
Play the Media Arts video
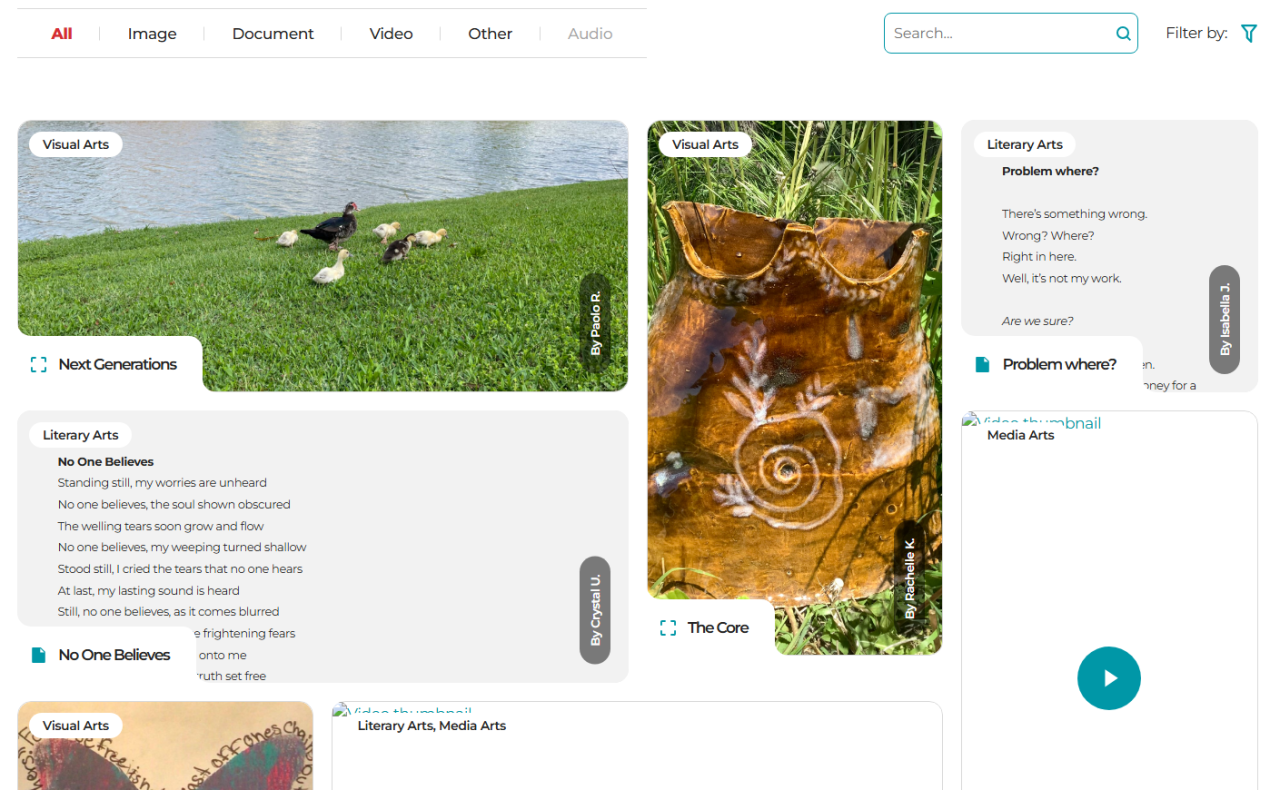pos(1108,678)
